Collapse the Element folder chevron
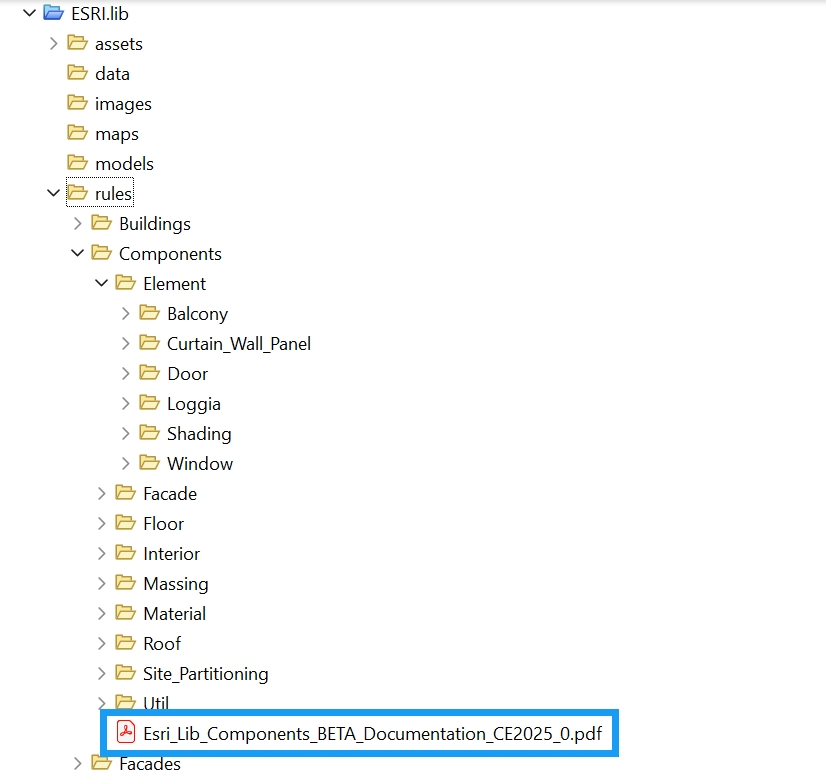Screen dimensions: 826x778 click(102, 283)
